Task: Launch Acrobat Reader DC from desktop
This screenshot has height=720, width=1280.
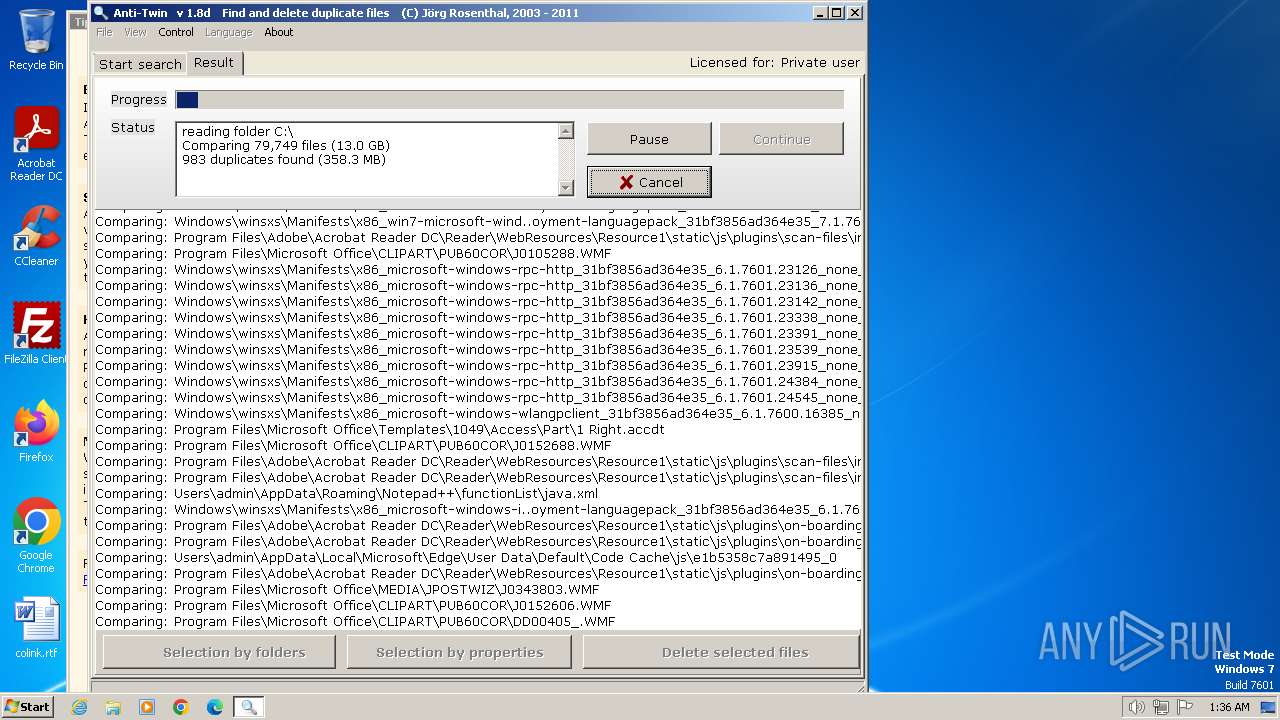Action: coord(36,144)
